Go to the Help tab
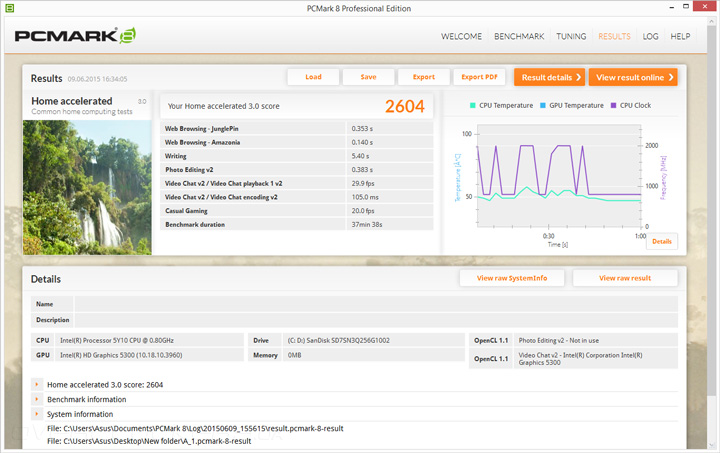The image size is (720, 453). 680,36
